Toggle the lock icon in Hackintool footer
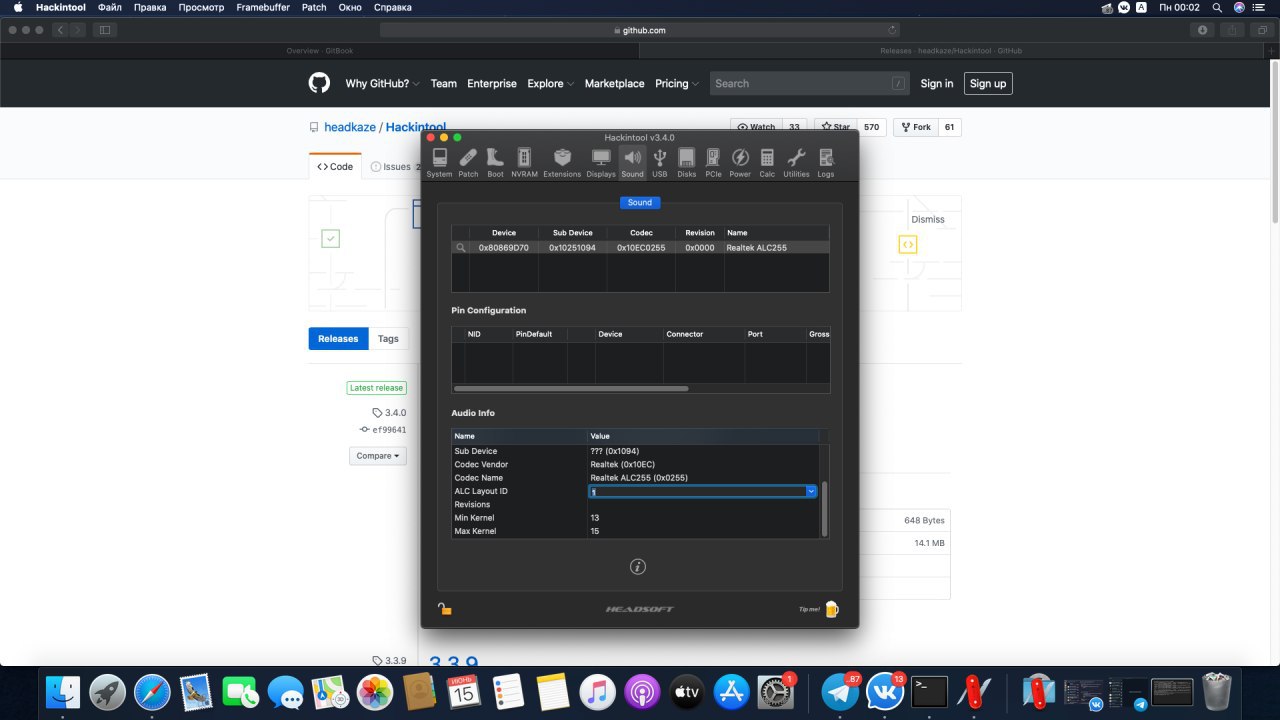 pos(445,608)
